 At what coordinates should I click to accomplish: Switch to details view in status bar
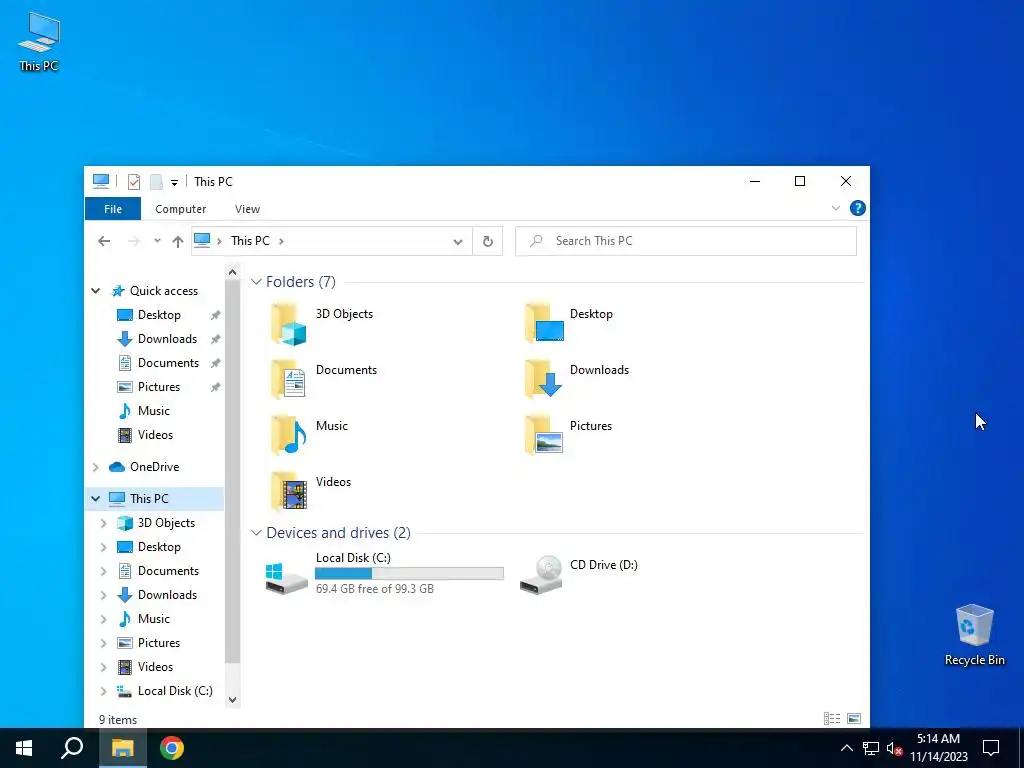[x=832, y=719]
